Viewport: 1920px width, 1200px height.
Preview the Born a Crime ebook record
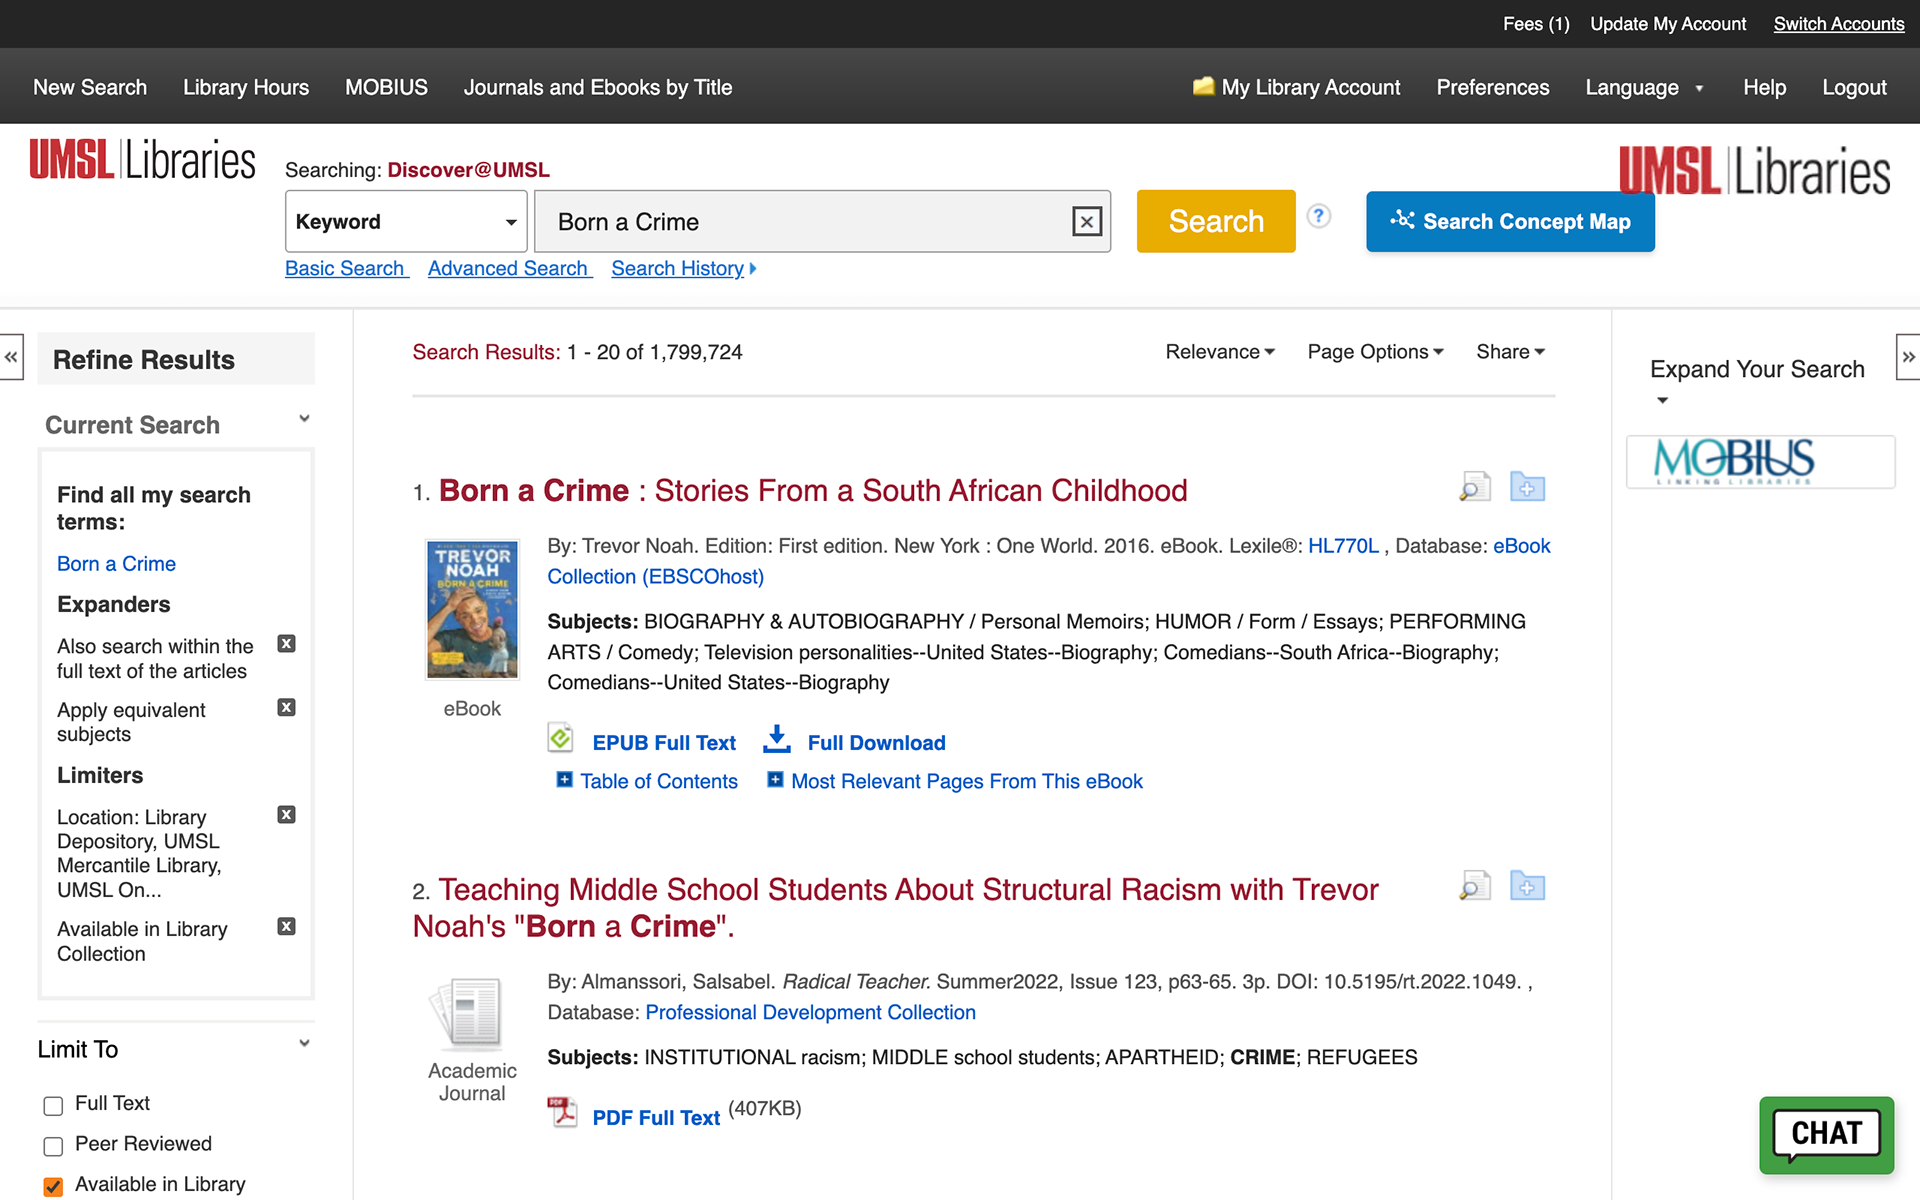point(1474,487)
